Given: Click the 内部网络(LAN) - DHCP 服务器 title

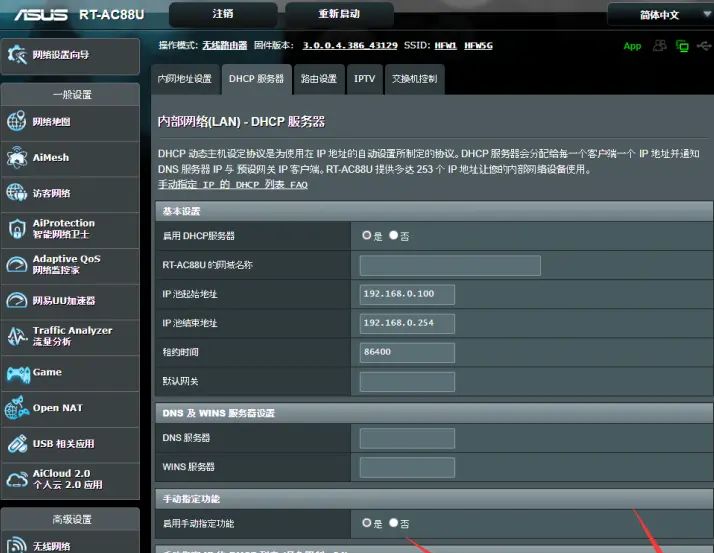Looking at the screenshot, I should (241, 122).
